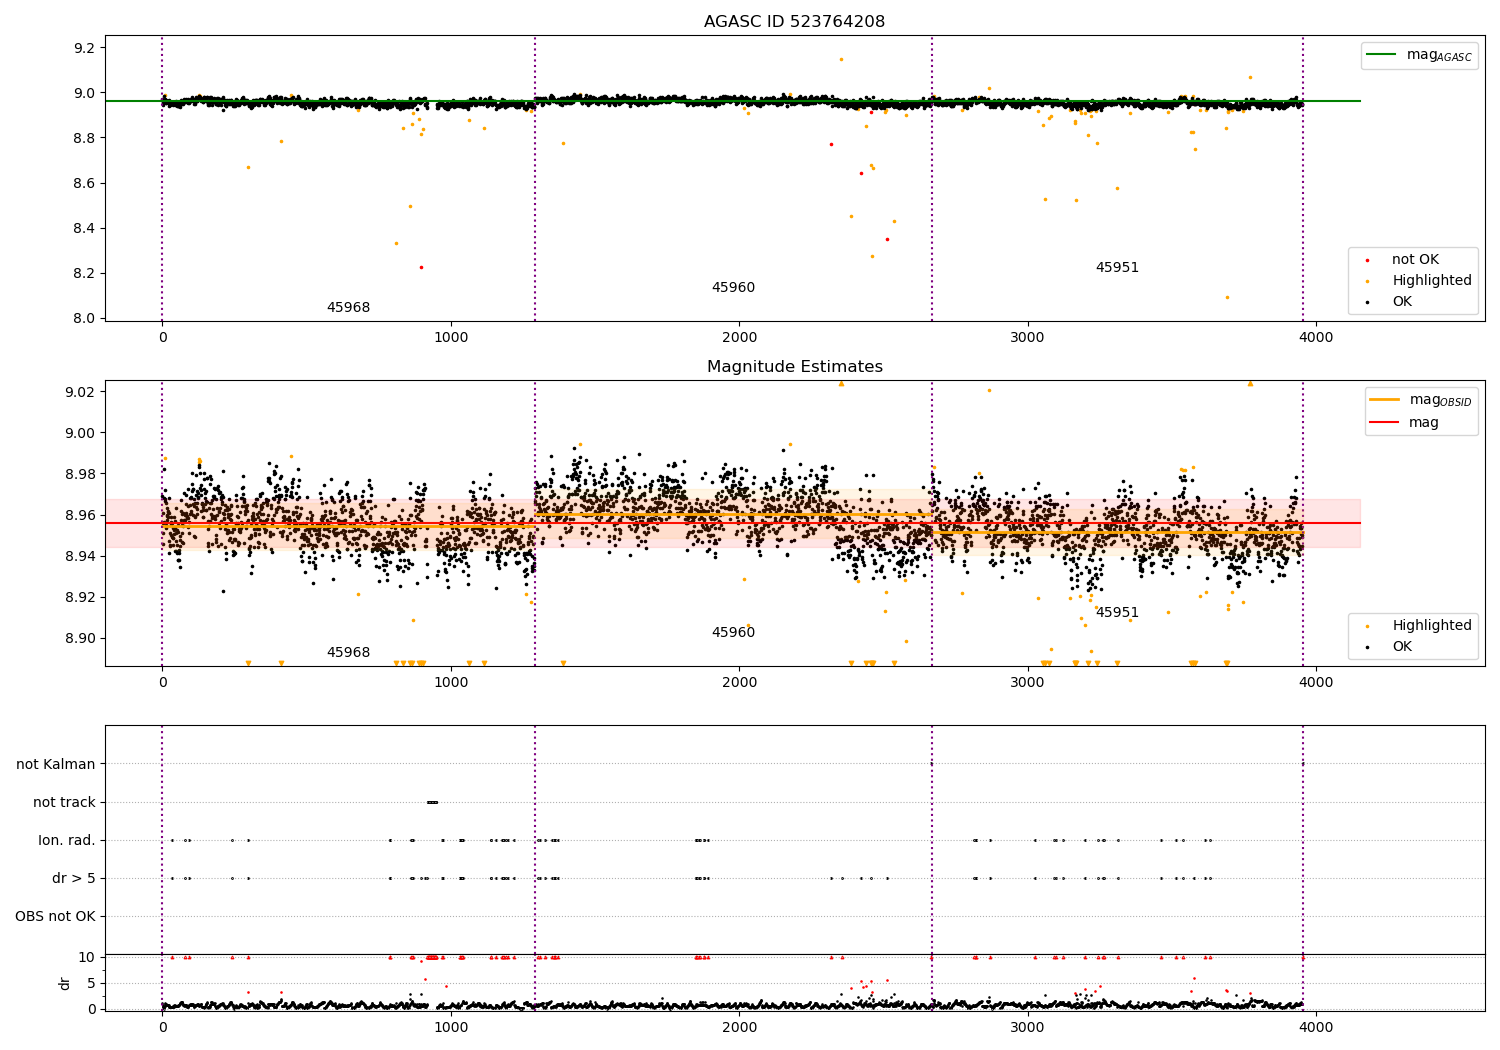Click the orange line sample beside mag OBSID legend
1500x1050 pixels.
[x=1385, y=400]
